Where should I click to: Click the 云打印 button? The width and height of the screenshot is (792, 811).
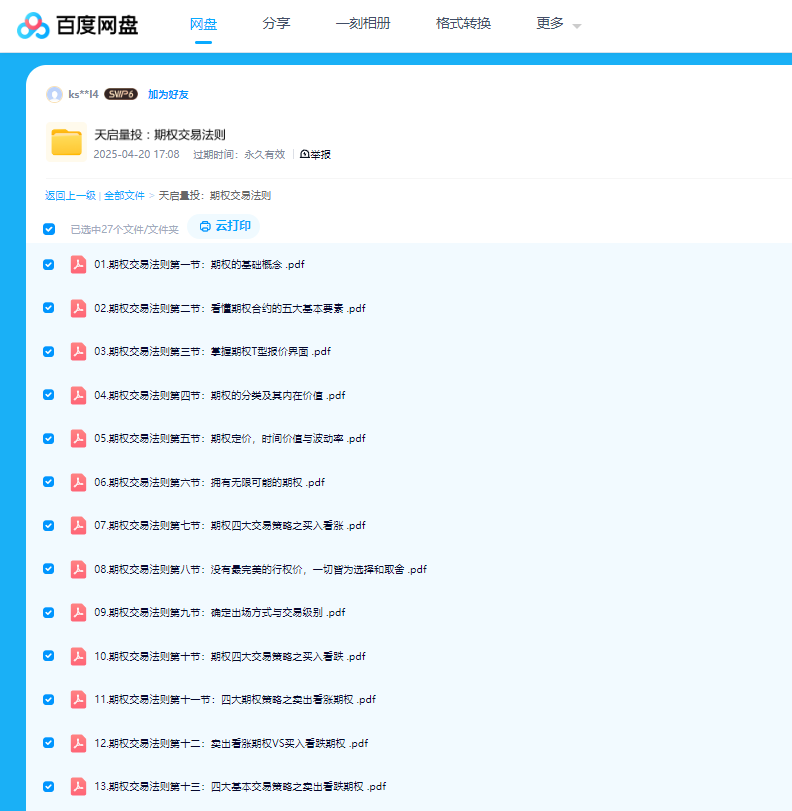pyautogui.click(x=224, y=226)
